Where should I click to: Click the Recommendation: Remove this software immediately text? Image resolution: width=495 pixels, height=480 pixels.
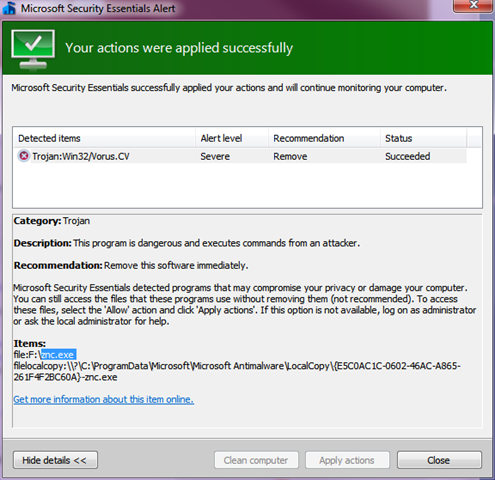131,265
